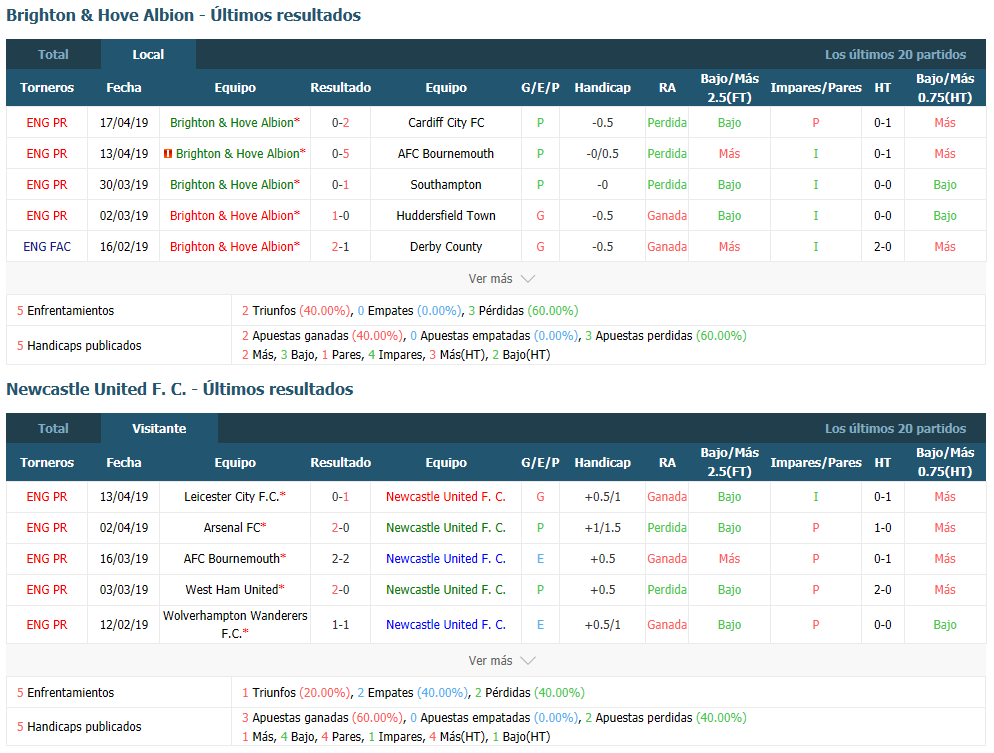Click the Torneros column header in Newcastle table

(47, 463)
